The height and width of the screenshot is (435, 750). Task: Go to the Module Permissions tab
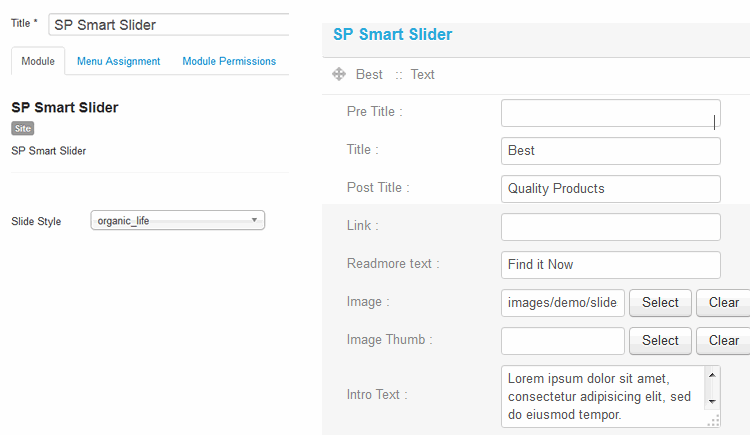[229, 61]
